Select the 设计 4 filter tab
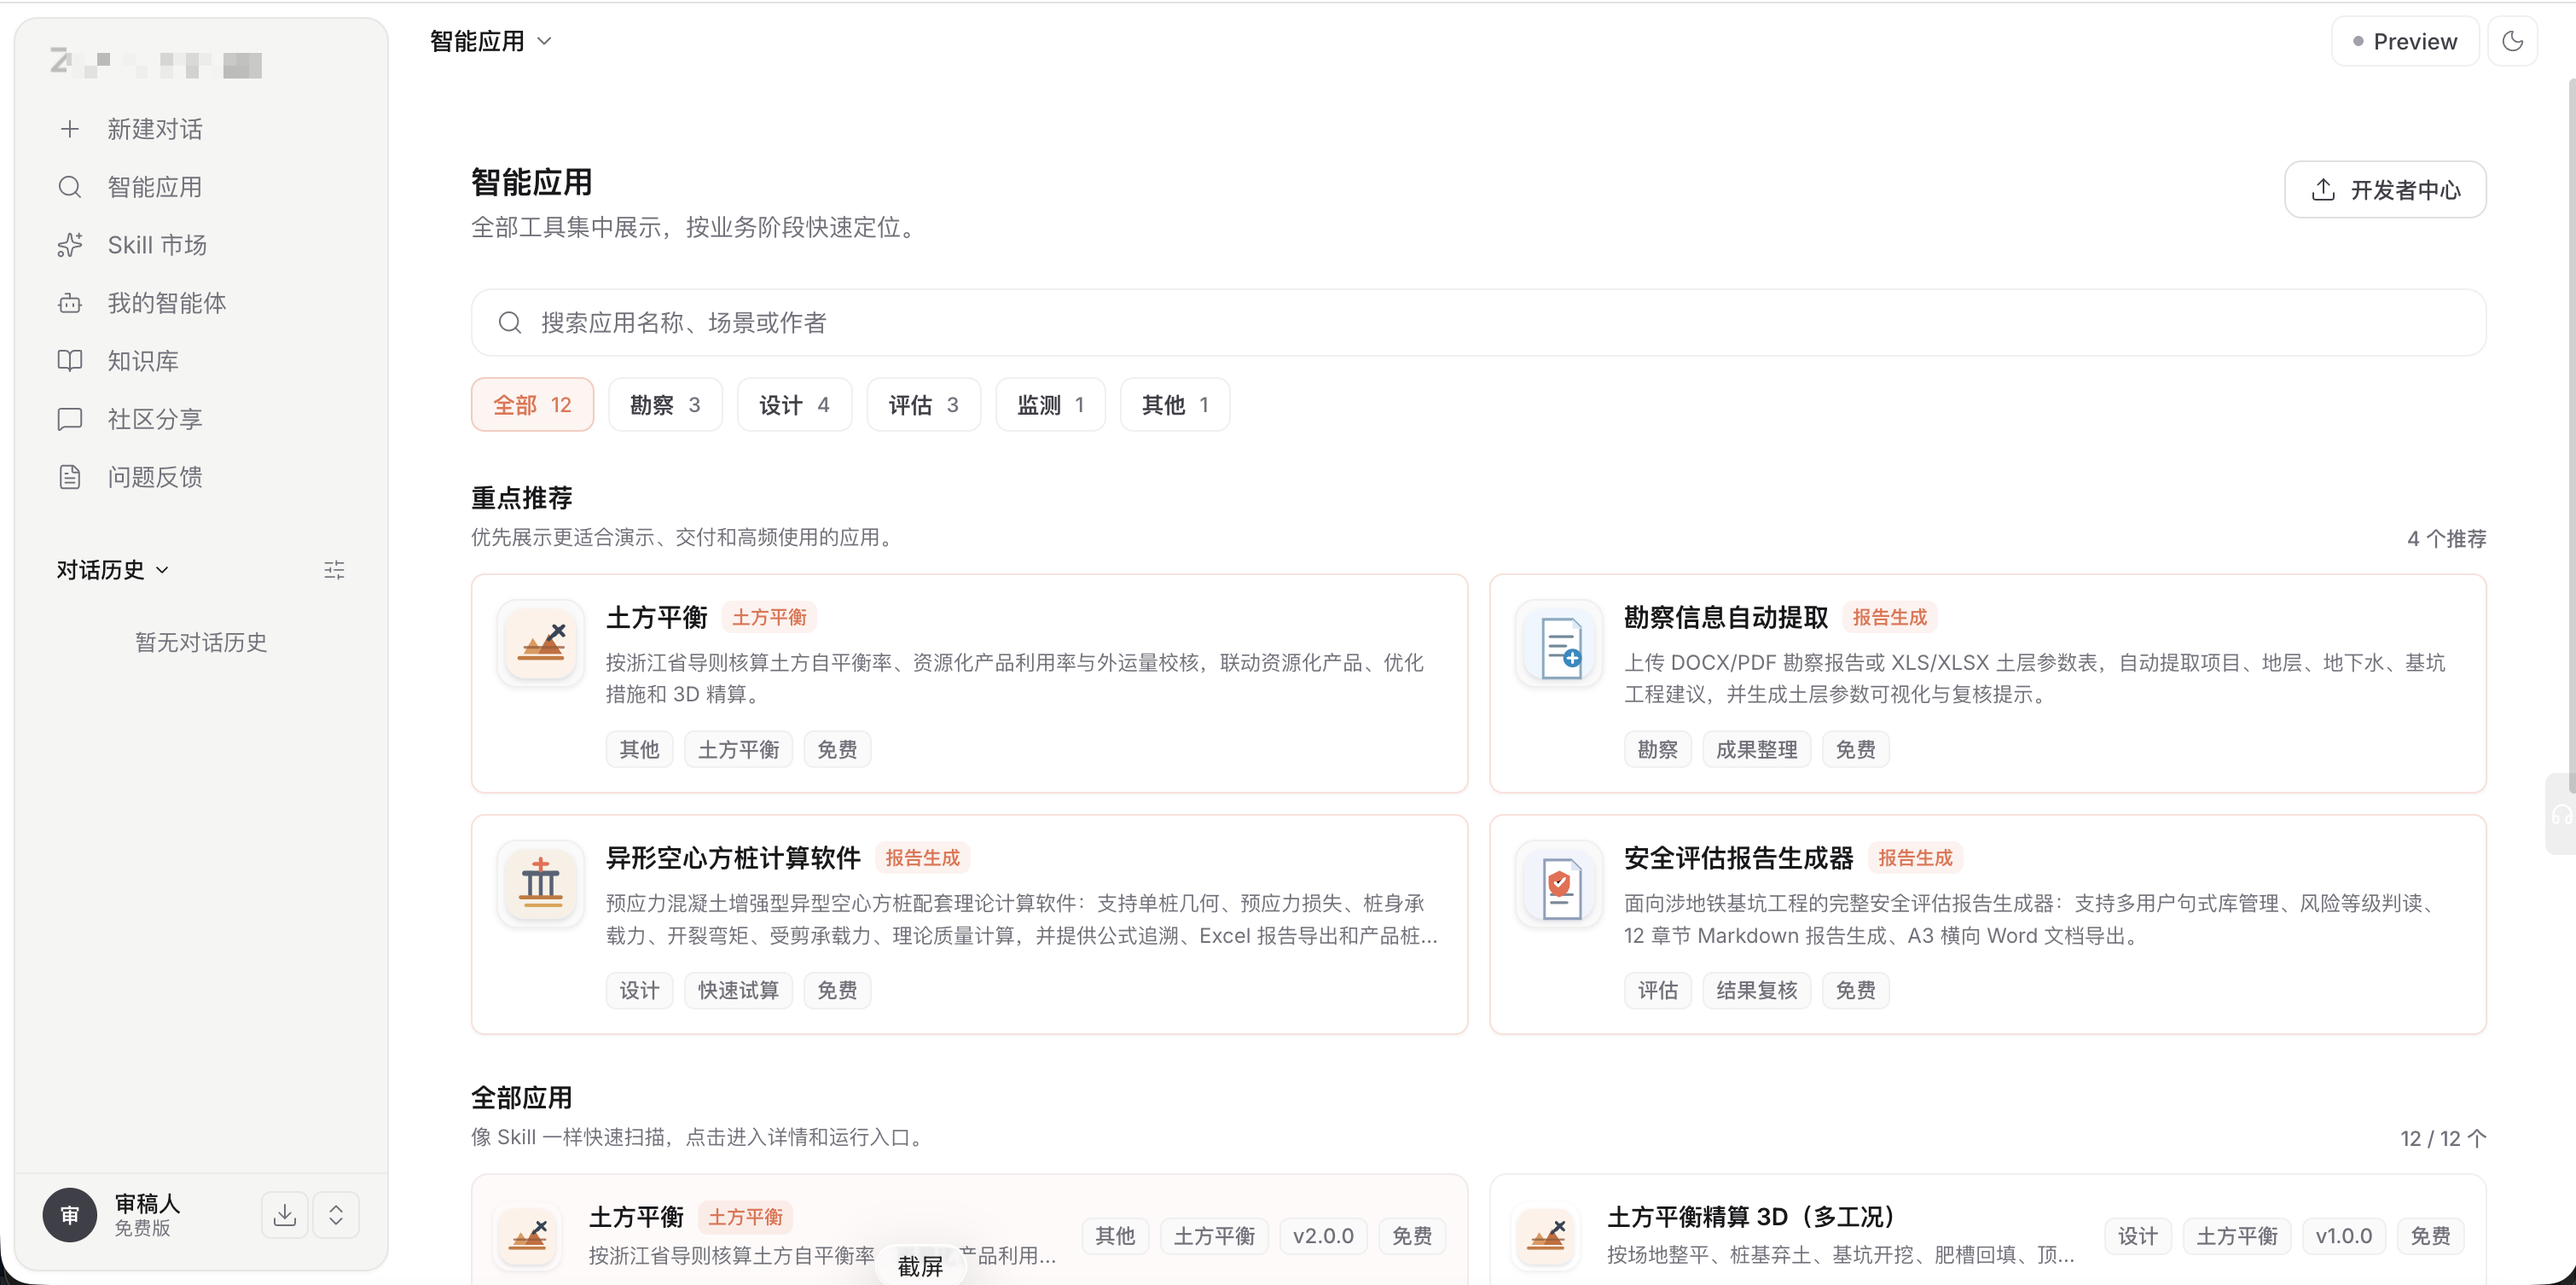Image resolution: width=2576 pixels, height=1285 pixels. [x=794, y=405]
